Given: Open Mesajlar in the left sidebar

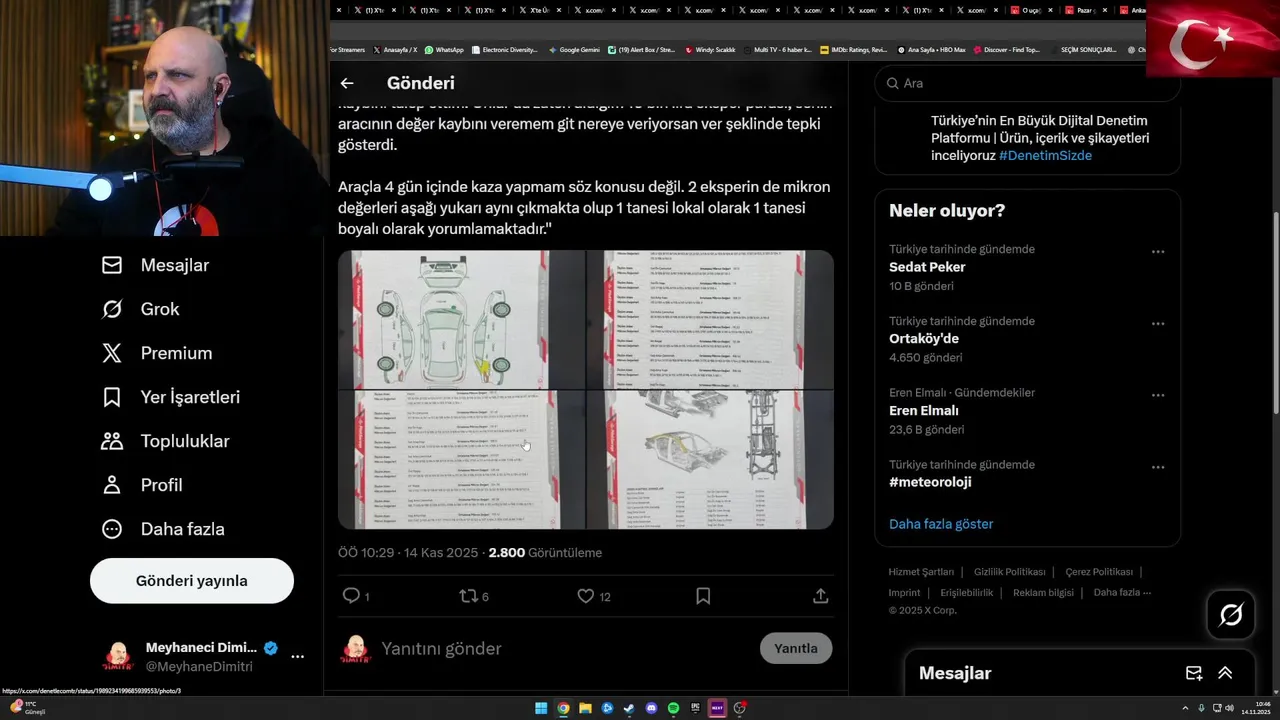Looking at the screenshot, I should [x=156, y=265].
